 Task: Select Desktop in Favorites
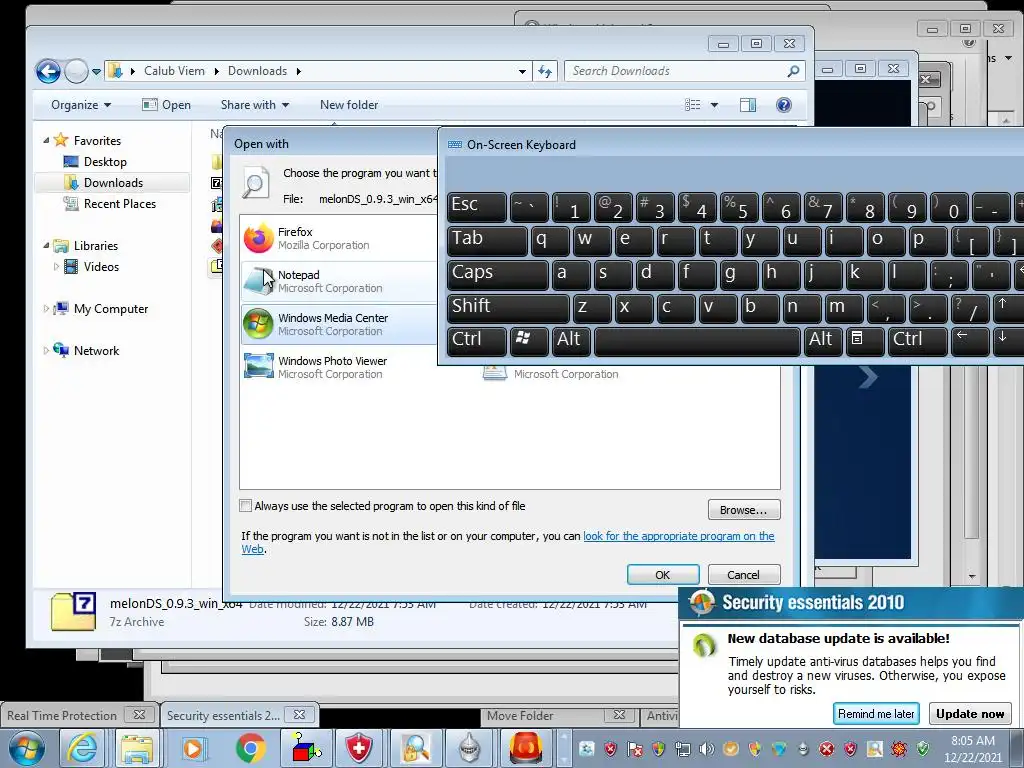tap(104, 162)
